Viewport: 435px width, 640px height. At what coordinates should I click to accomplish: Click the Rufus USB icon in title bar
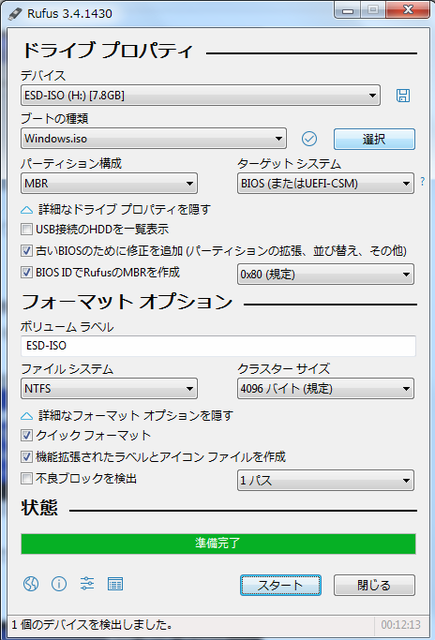click(x=15, y=13)
